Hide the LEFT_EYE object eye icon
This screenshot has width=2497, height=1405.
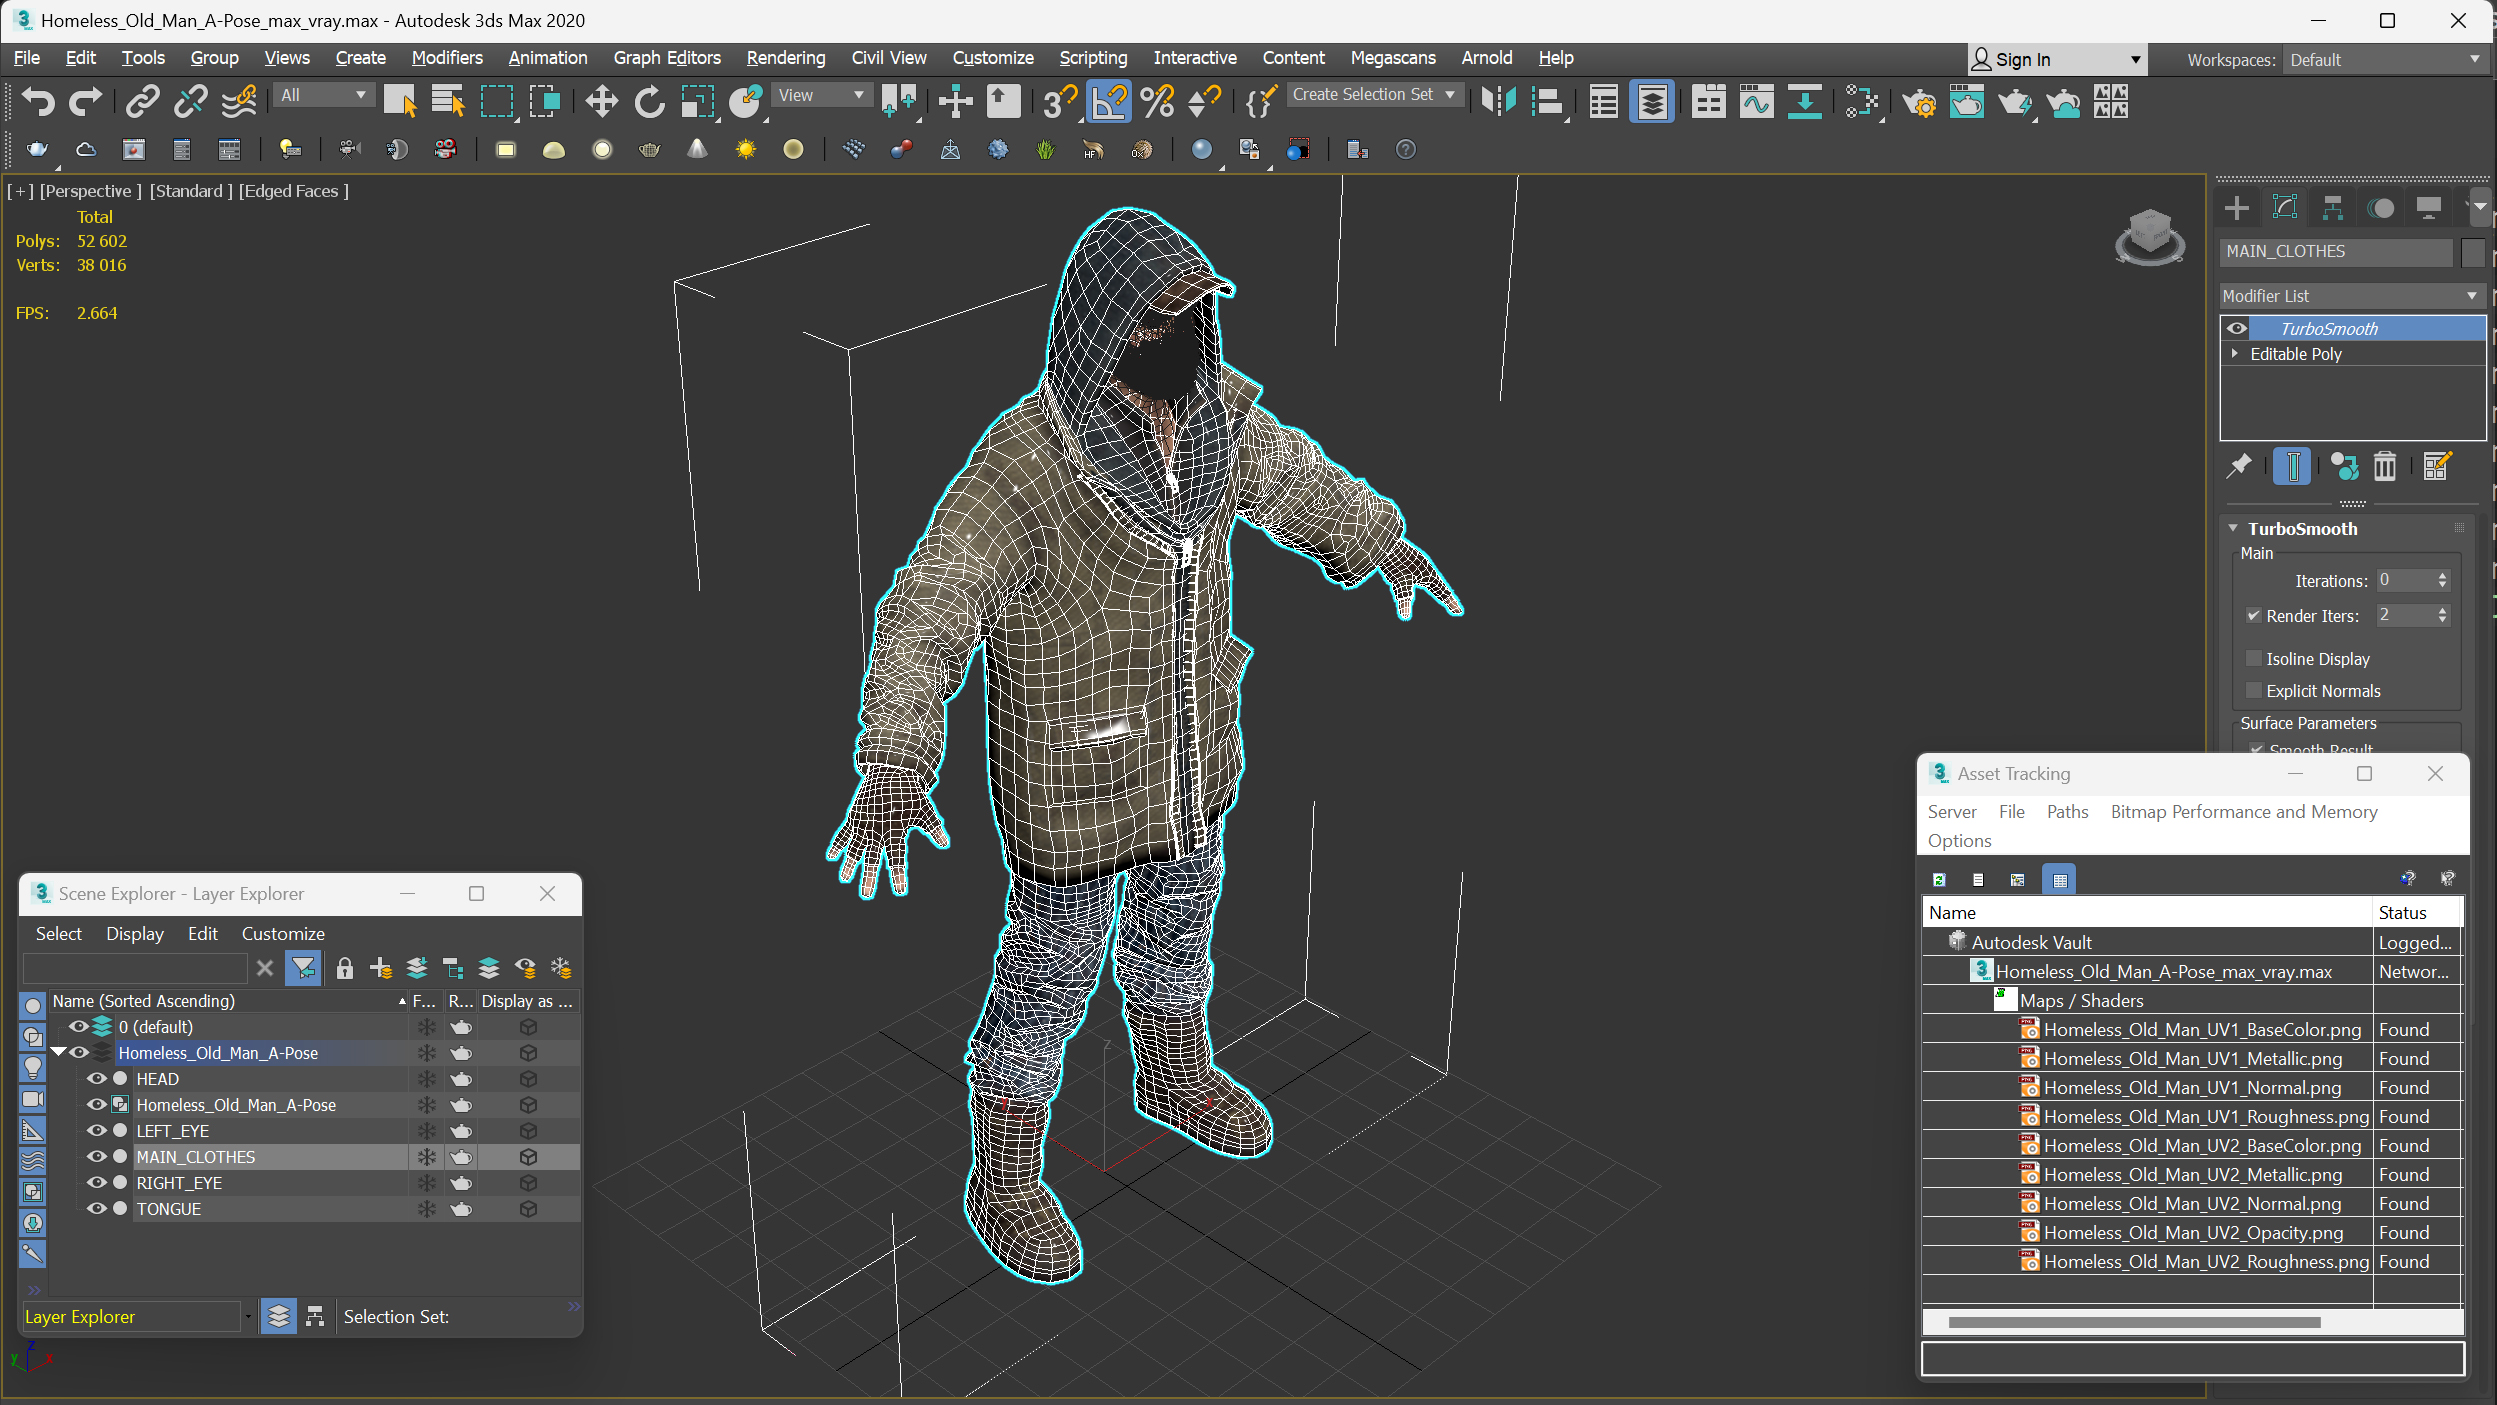[96, 1131]
